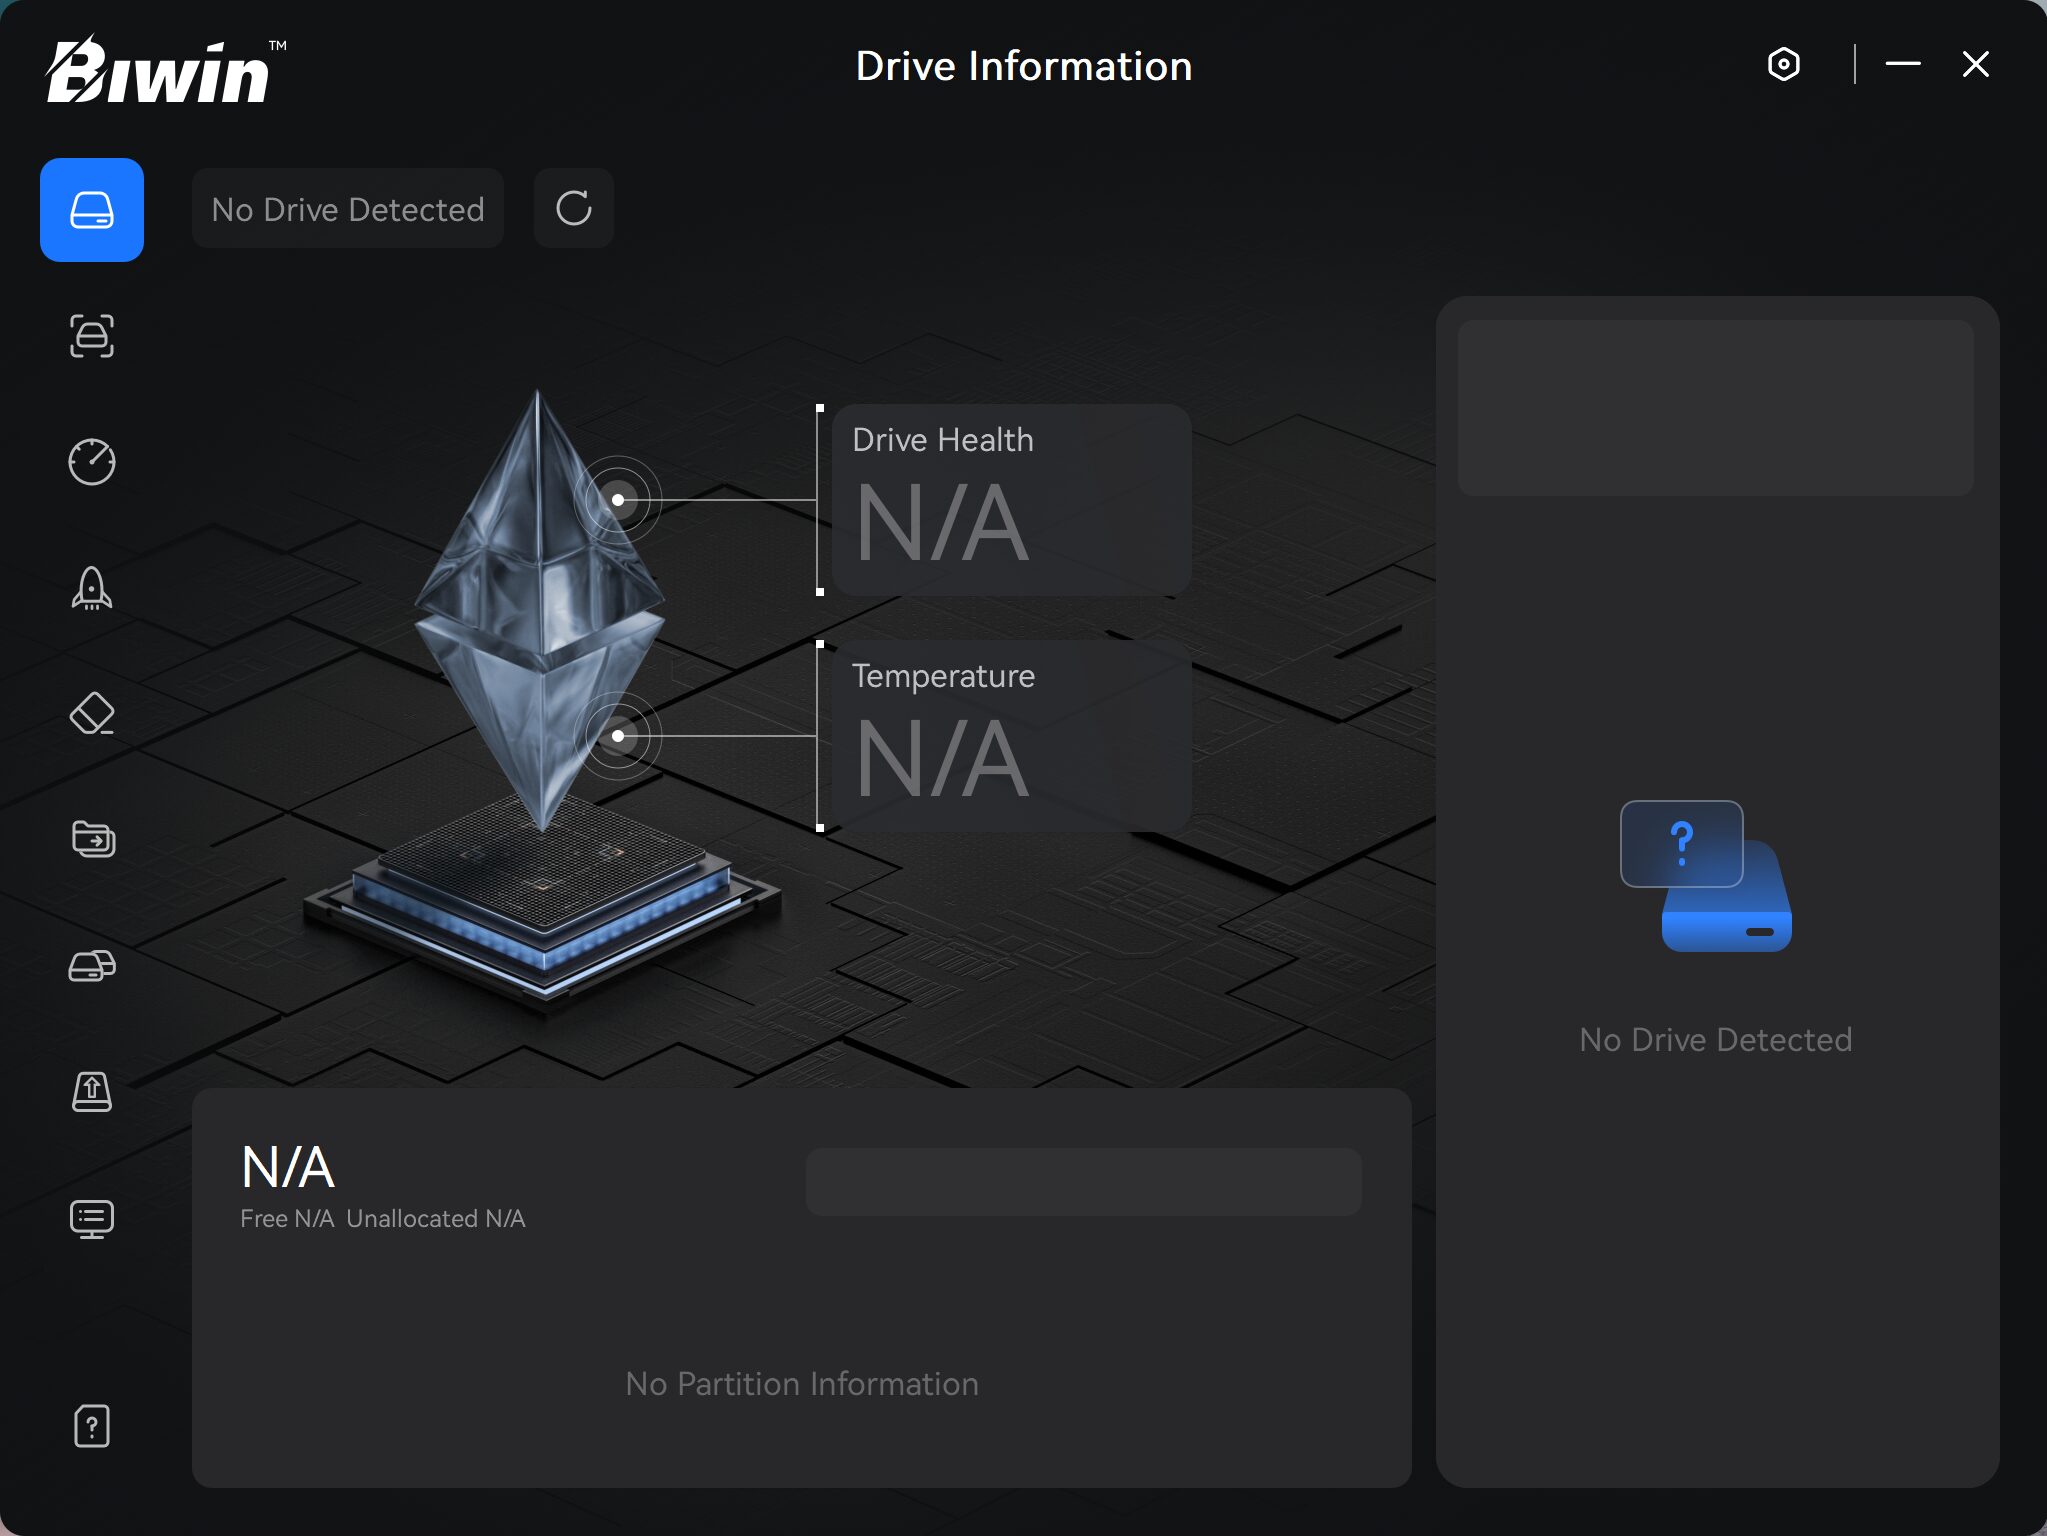2047x1536 pixels.
Task: Open the drive scan sidebar icon
Action: tap(92, 336)
